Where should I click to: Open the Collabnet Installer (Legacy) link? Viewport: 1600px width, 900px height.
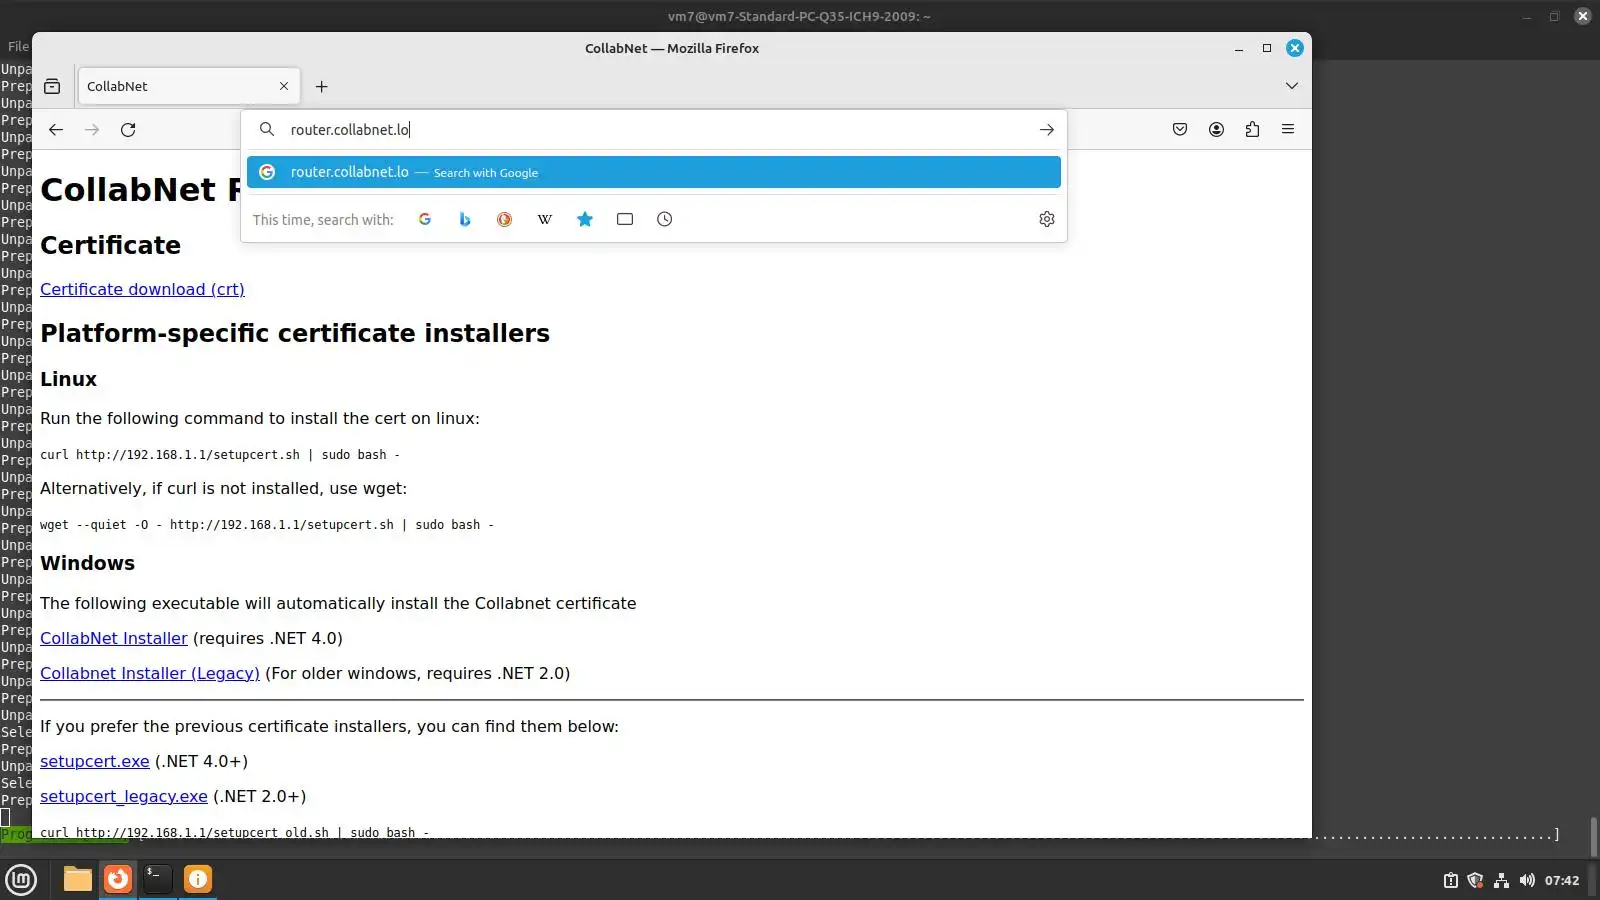(x=150, y=673)
